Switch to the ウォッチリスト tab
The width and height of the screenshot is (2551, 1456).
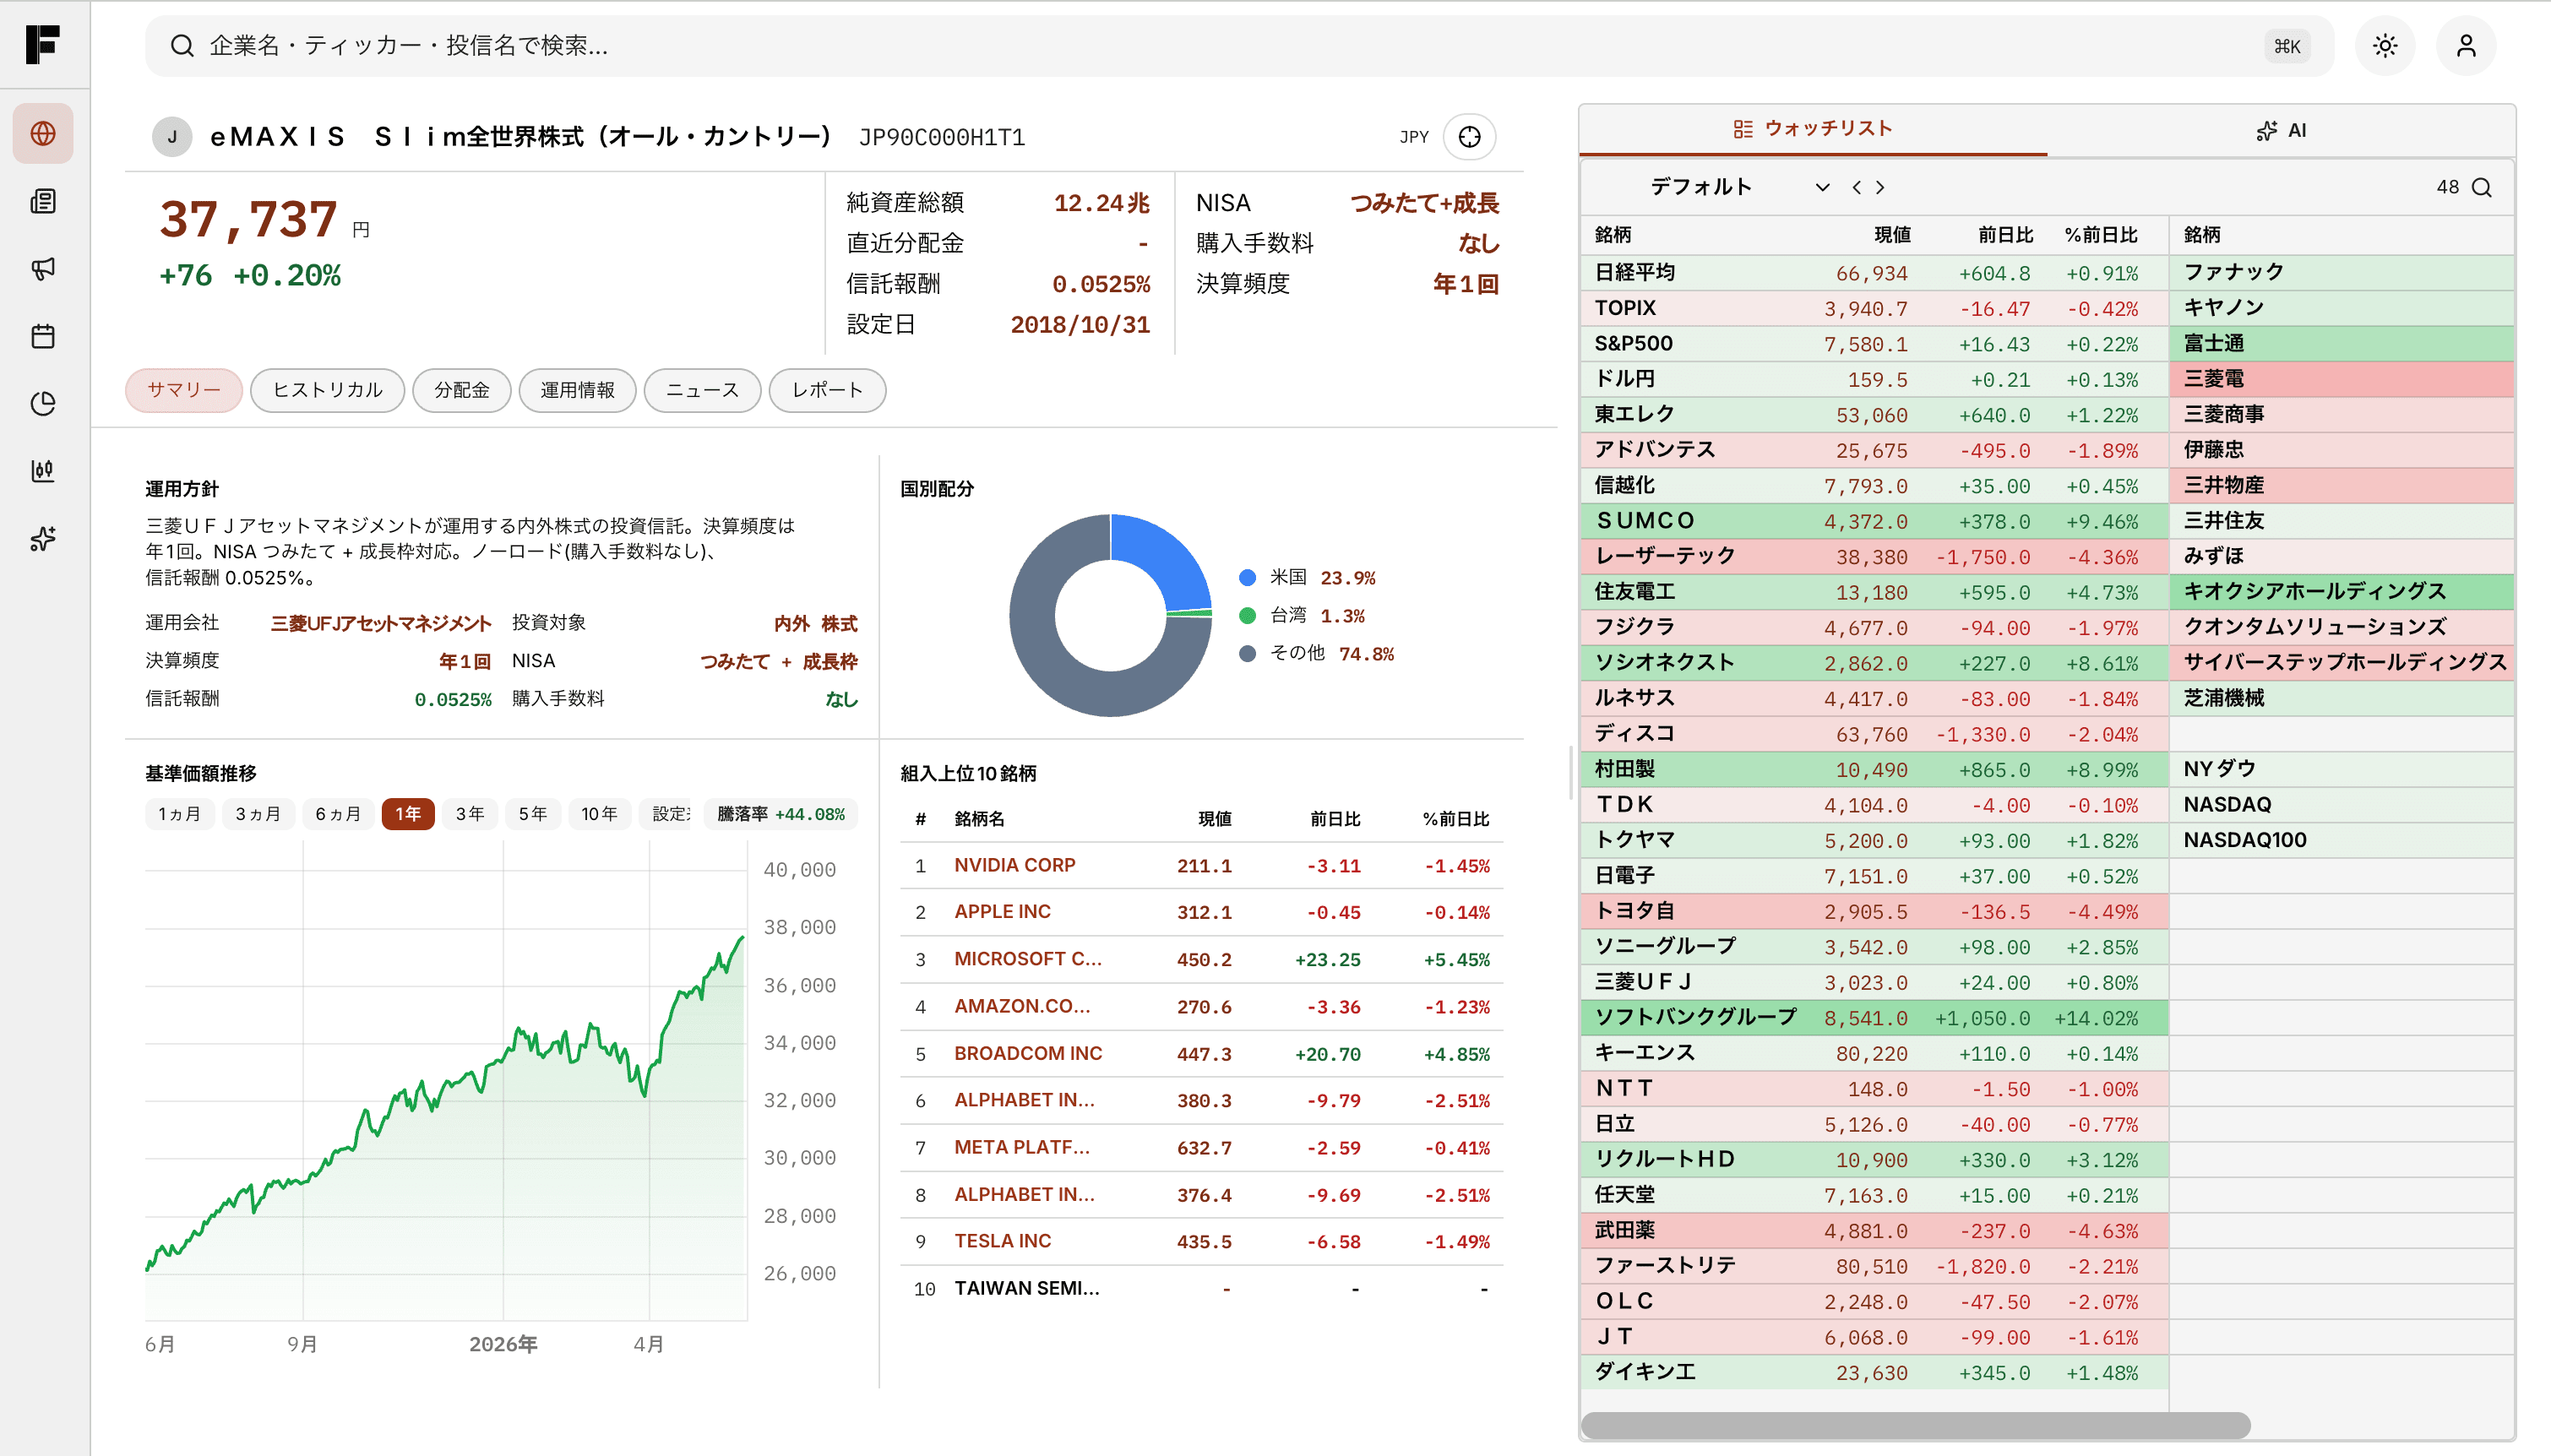coord(1813,129)
